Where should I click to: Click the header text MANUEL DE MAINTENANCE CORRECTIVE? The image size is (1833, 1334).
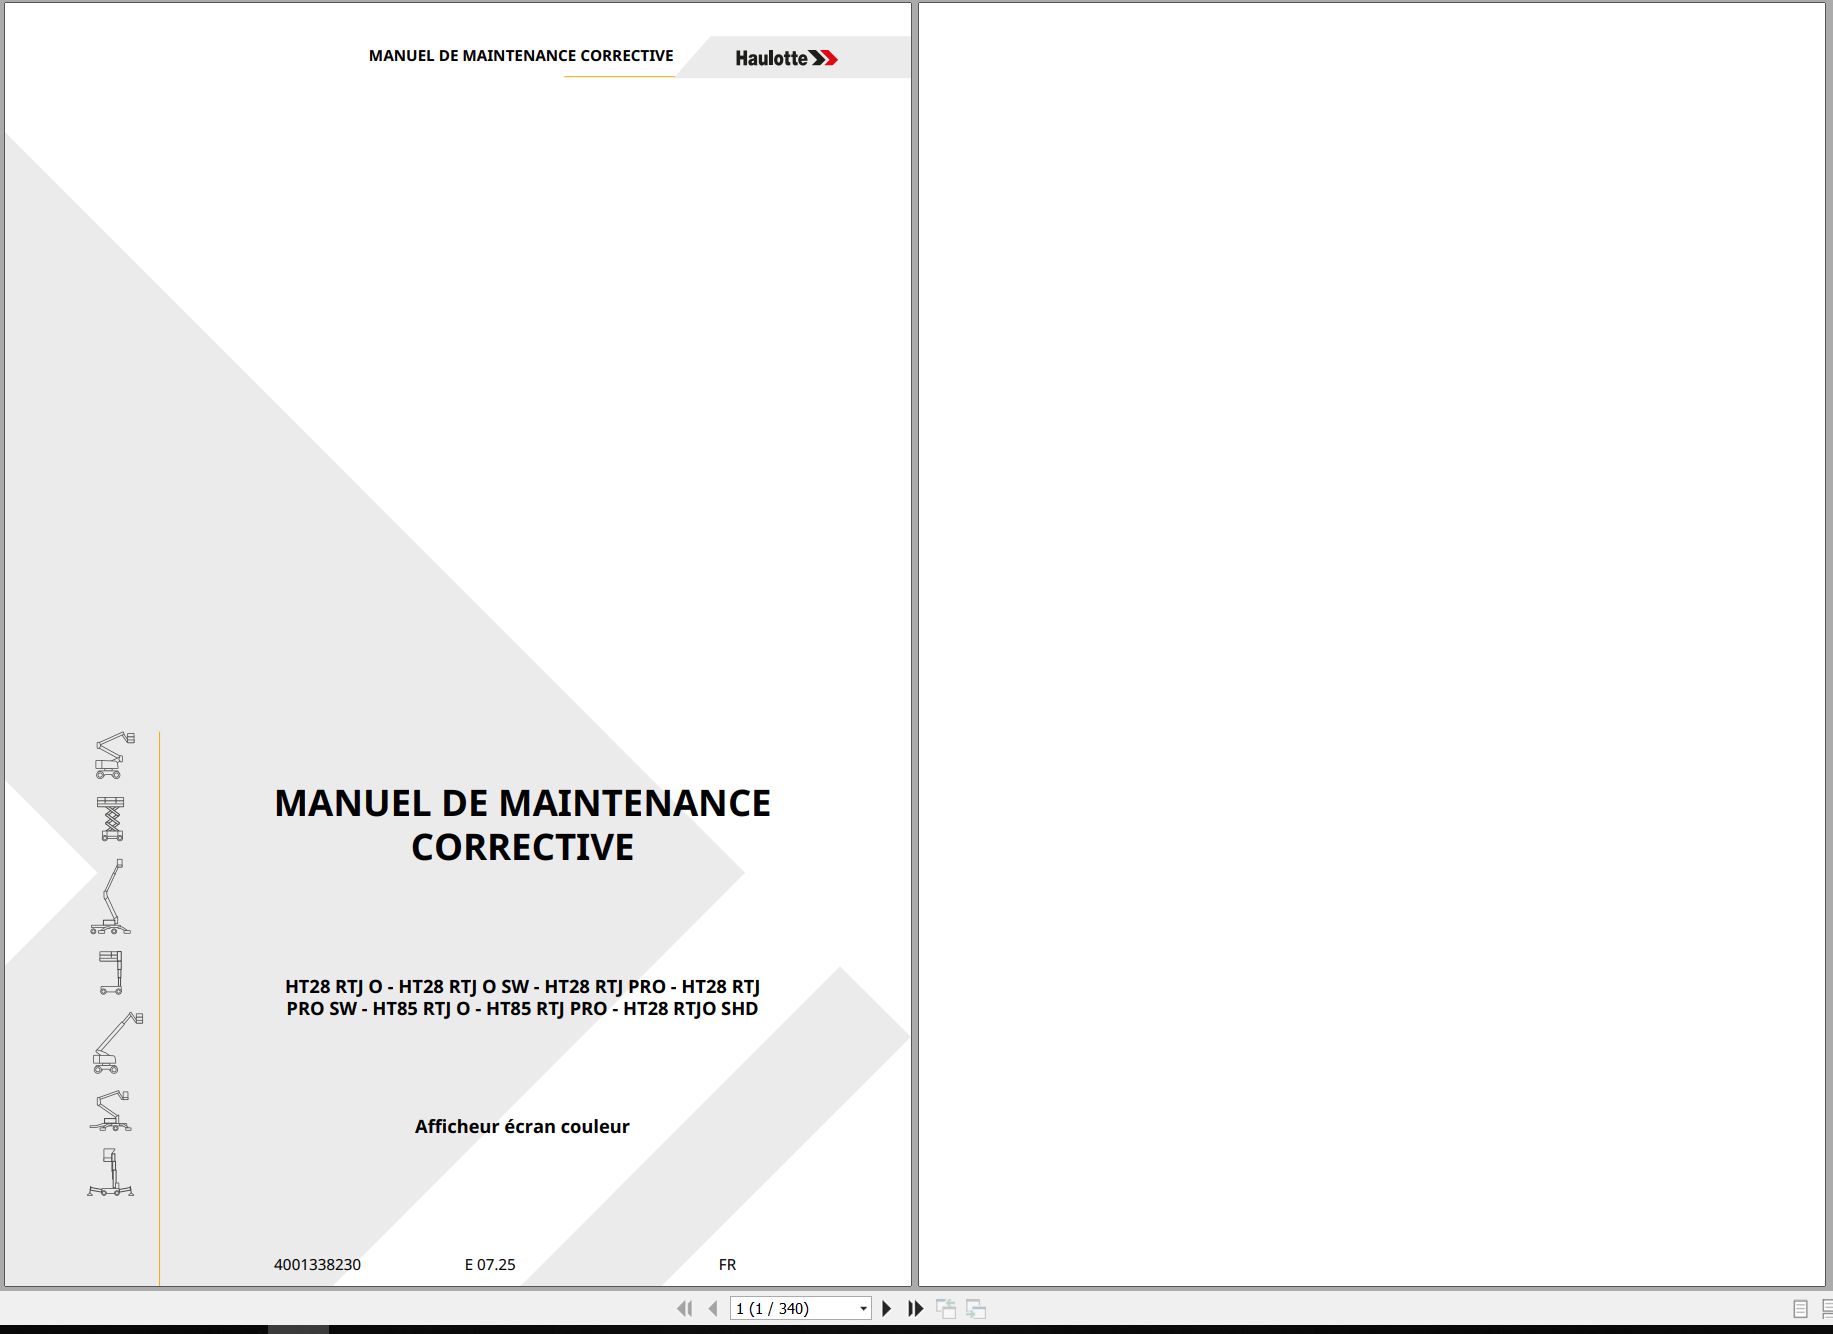pyautogui.click(x=521, y=56)
